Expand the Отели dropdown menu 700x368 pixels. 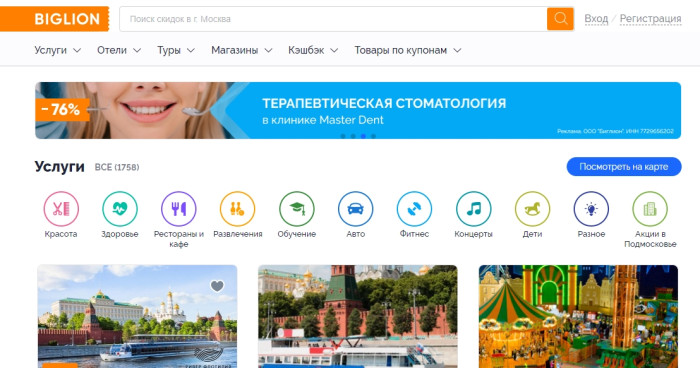[119, 50]
